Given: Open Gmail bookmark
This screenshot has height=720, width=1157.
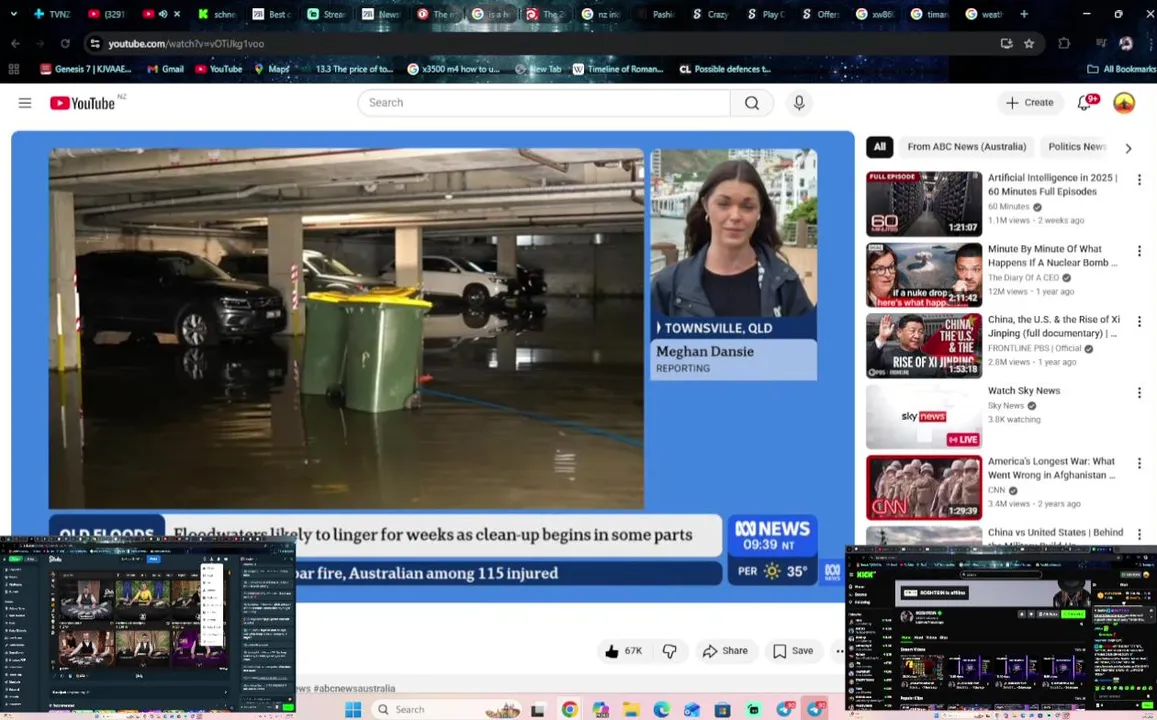Looking at the screenshot, I should tap(165, 69).
